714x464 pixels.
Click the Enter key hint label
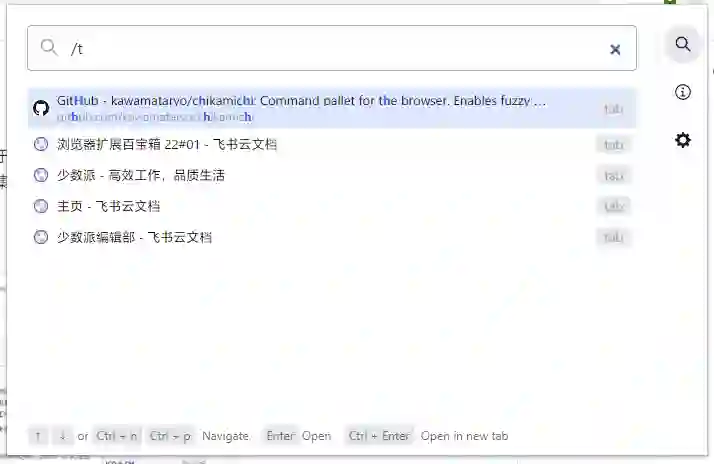[x=280, y=436]
